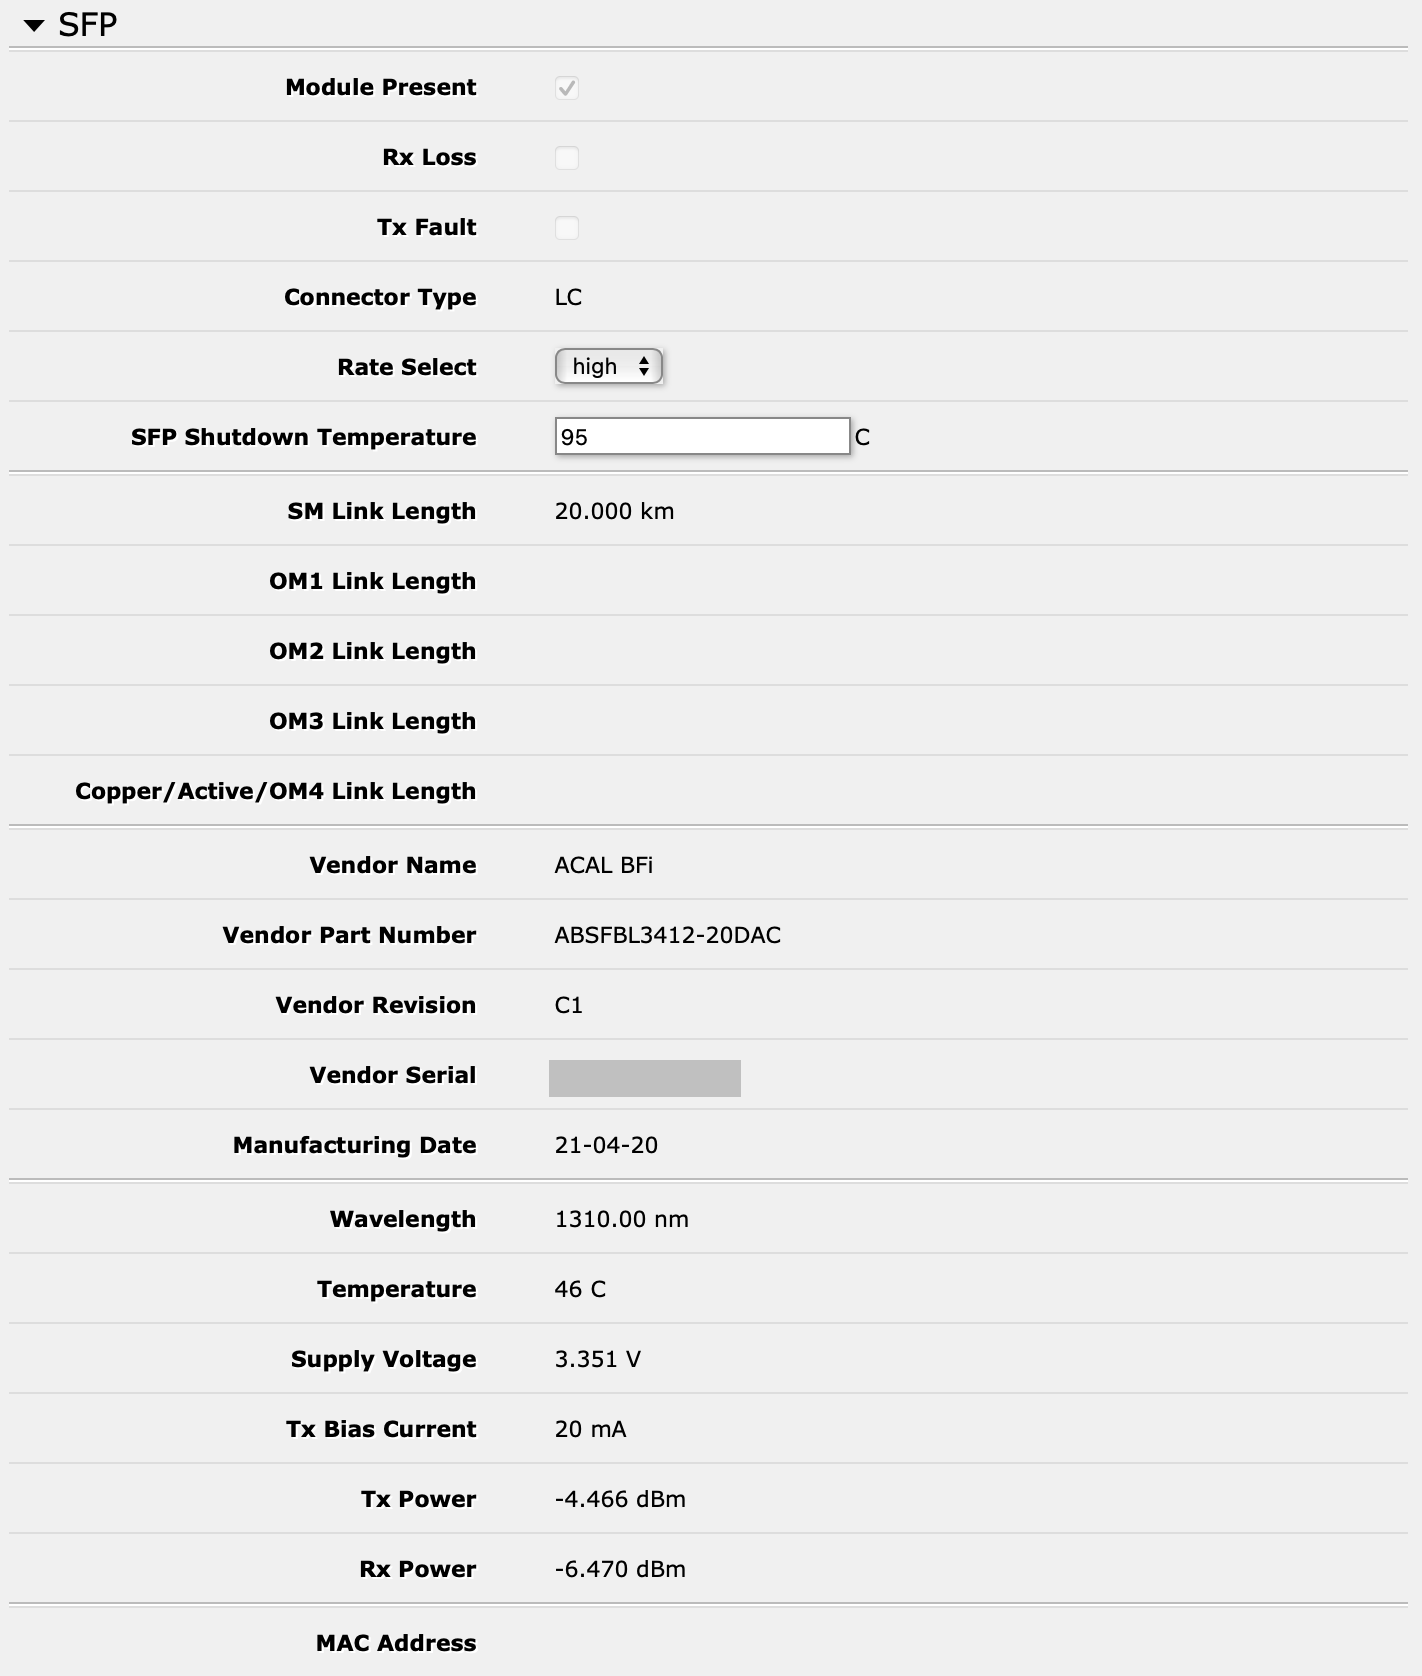1422x1676 pixels.
Task: Click the Wavelength value 1310.00 nm
Action: pos(622,1219)
